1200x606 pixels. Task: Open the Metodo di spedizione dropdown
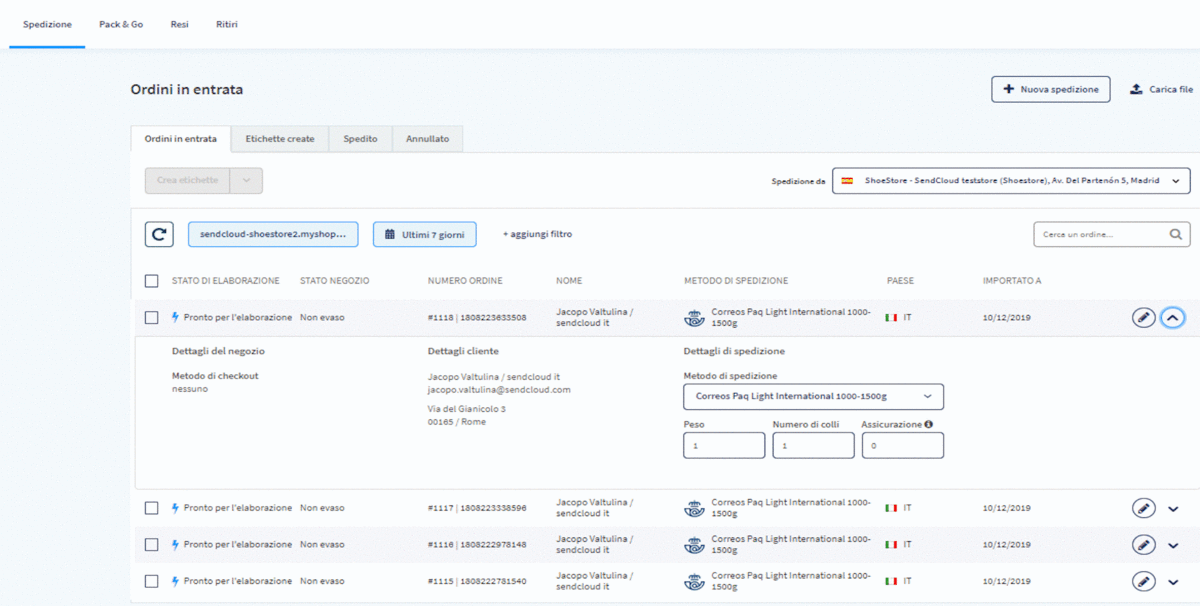813,397
